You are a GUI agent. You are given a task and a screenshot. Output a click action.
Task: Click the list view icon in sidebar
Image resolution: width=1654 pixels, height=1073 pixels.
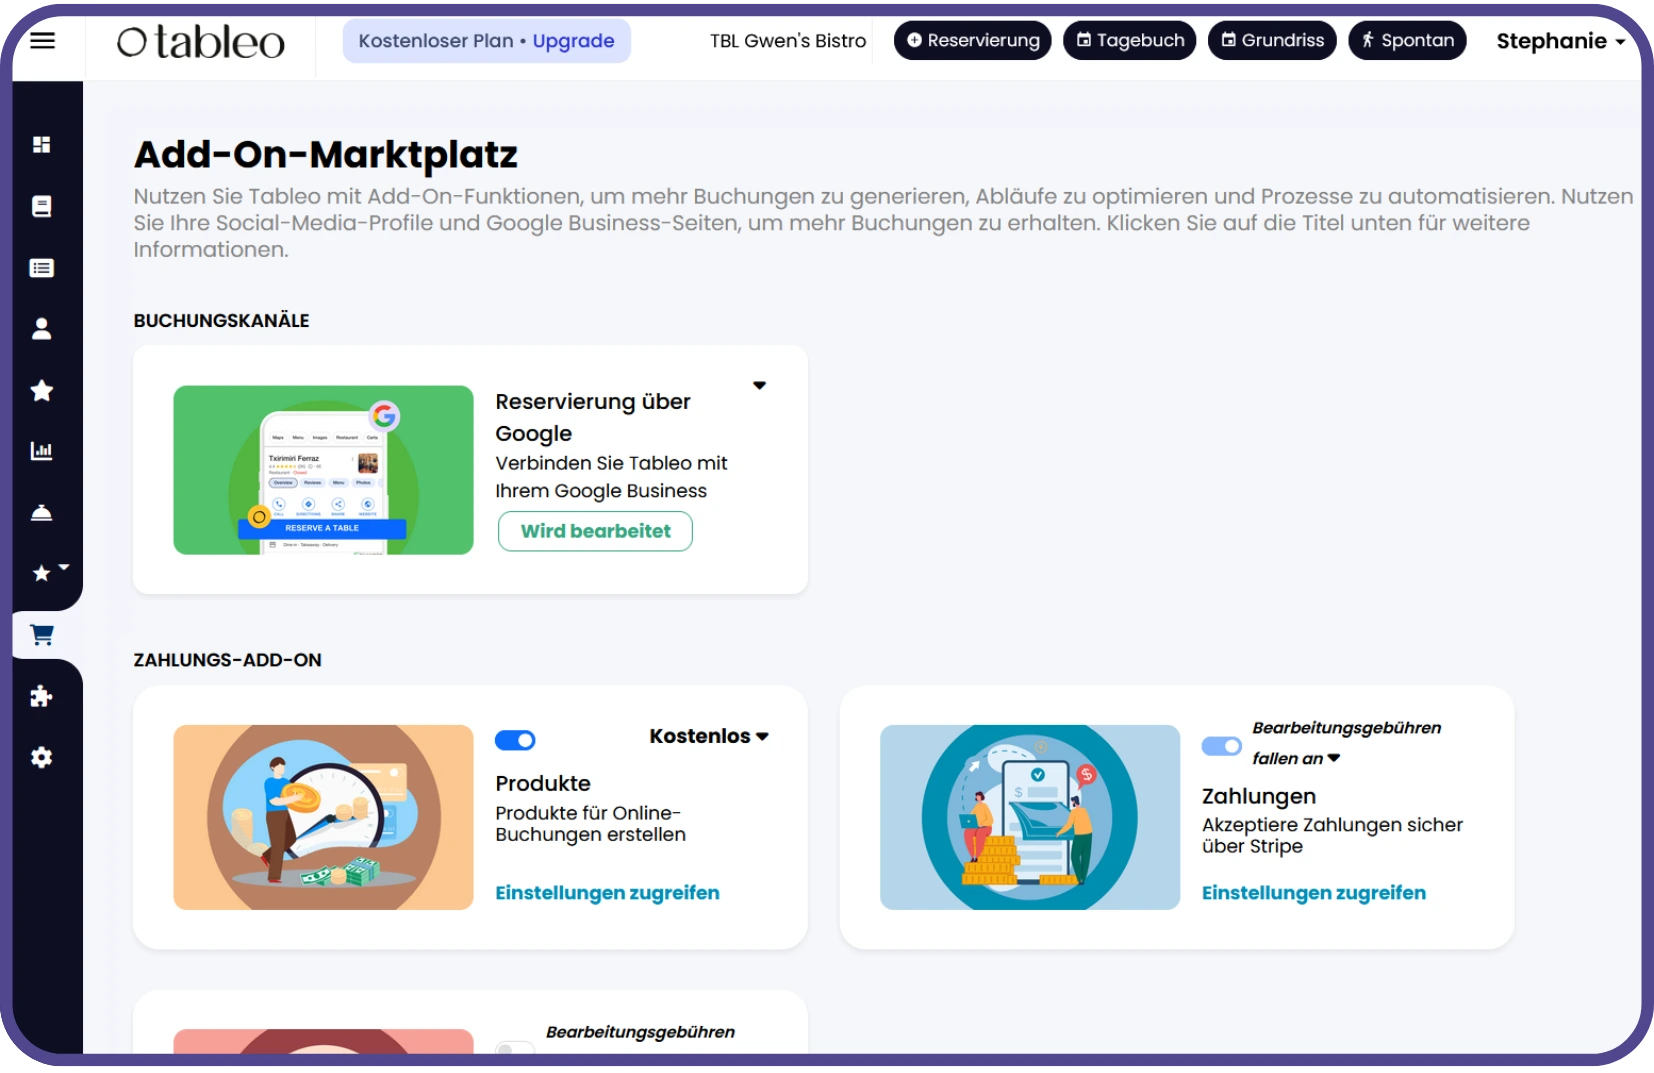click(x=42, y=268)
